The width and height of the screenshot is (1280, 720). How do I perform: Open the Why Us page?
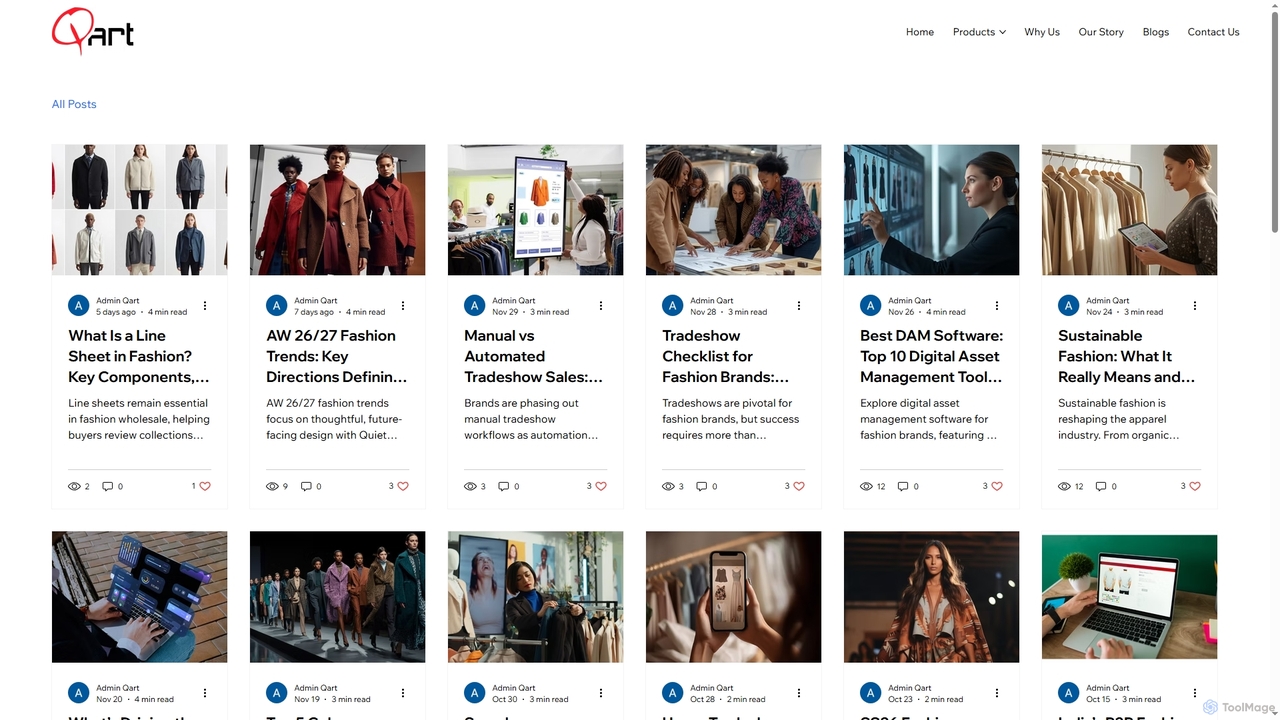[x=1042, y=32]
